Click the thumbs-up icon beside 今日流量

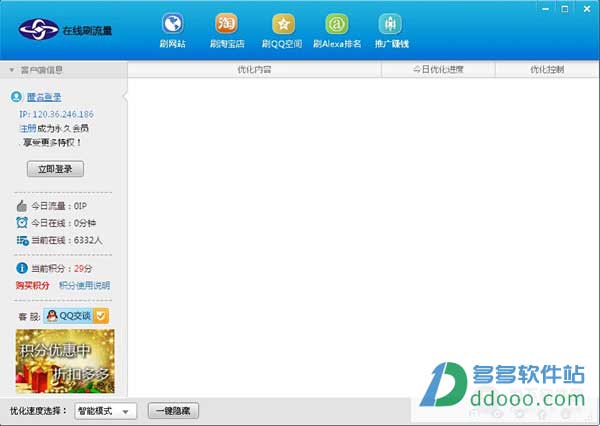coord(22,206)
